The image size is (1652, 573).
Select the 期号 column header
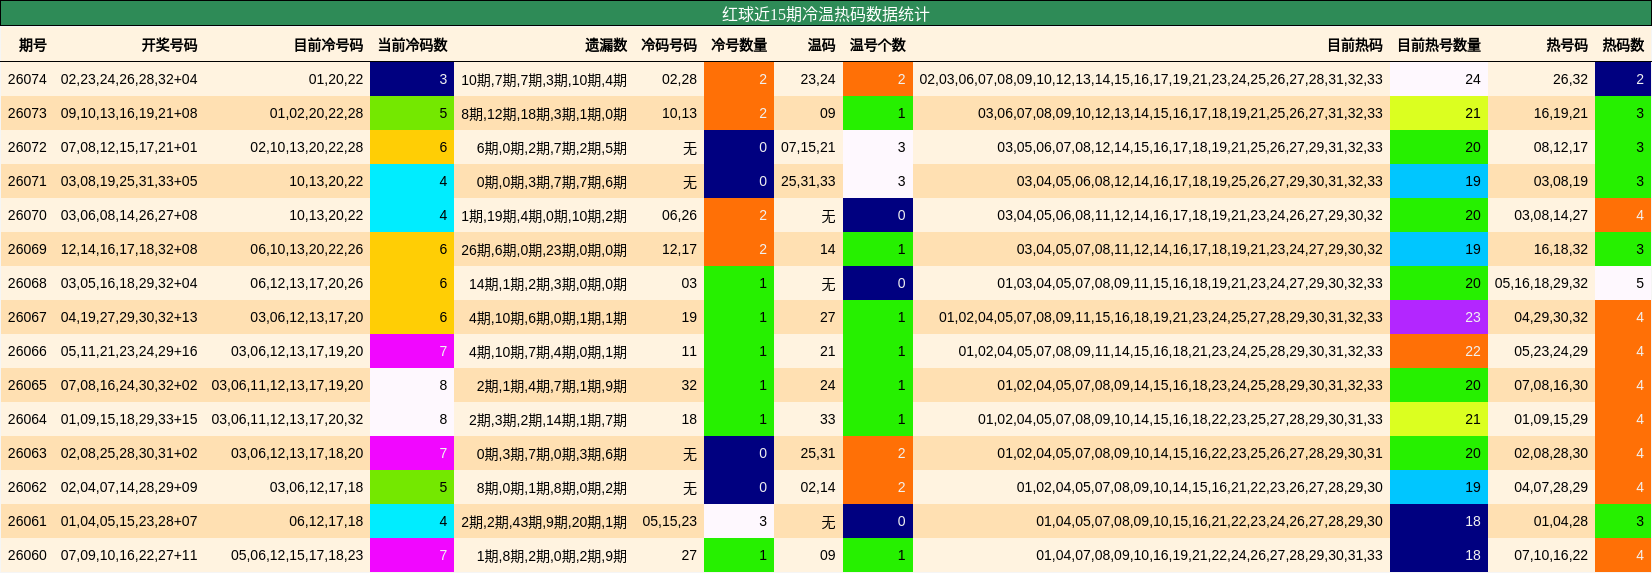[x=33, y=45]
